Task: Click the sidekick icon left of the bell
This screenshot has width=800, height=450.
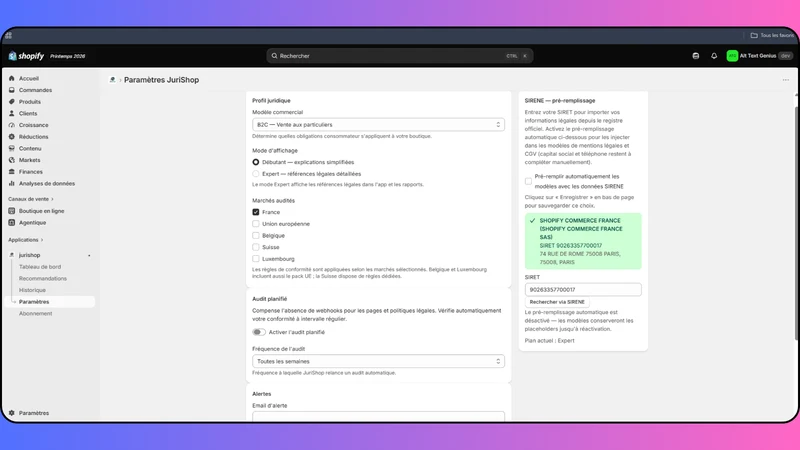Action: [x=695, y=56]
